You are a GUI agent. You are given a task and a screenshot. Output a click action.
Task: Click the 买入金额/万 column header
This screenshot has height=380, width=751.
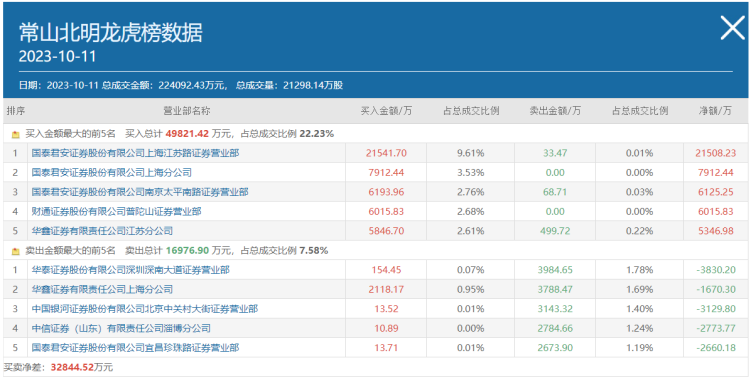pos(386,111)
